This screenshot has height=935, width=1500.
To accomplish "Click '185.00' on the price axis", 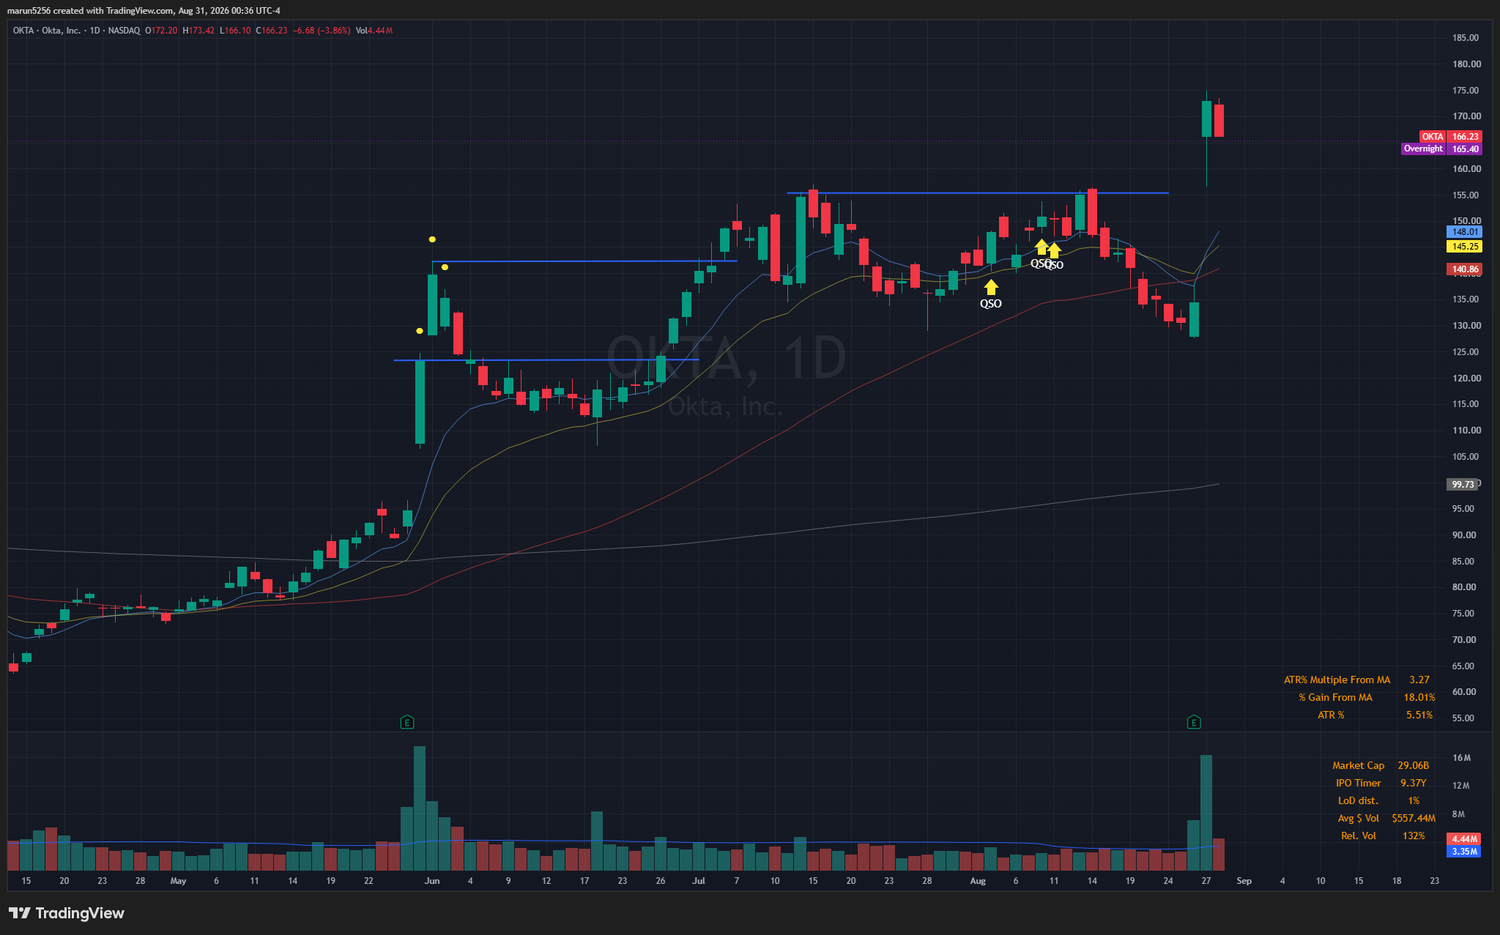I will (x=1466, y=38).
